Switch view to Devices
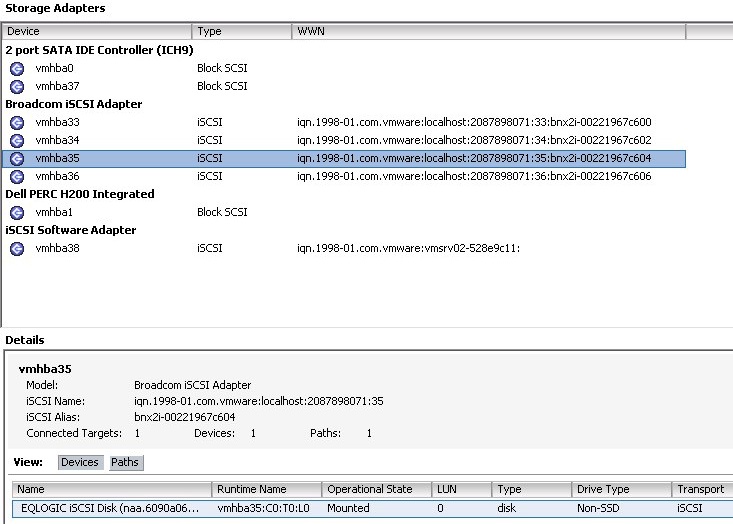The width and height of the screenshot is (733, 524). click(80, 462)
